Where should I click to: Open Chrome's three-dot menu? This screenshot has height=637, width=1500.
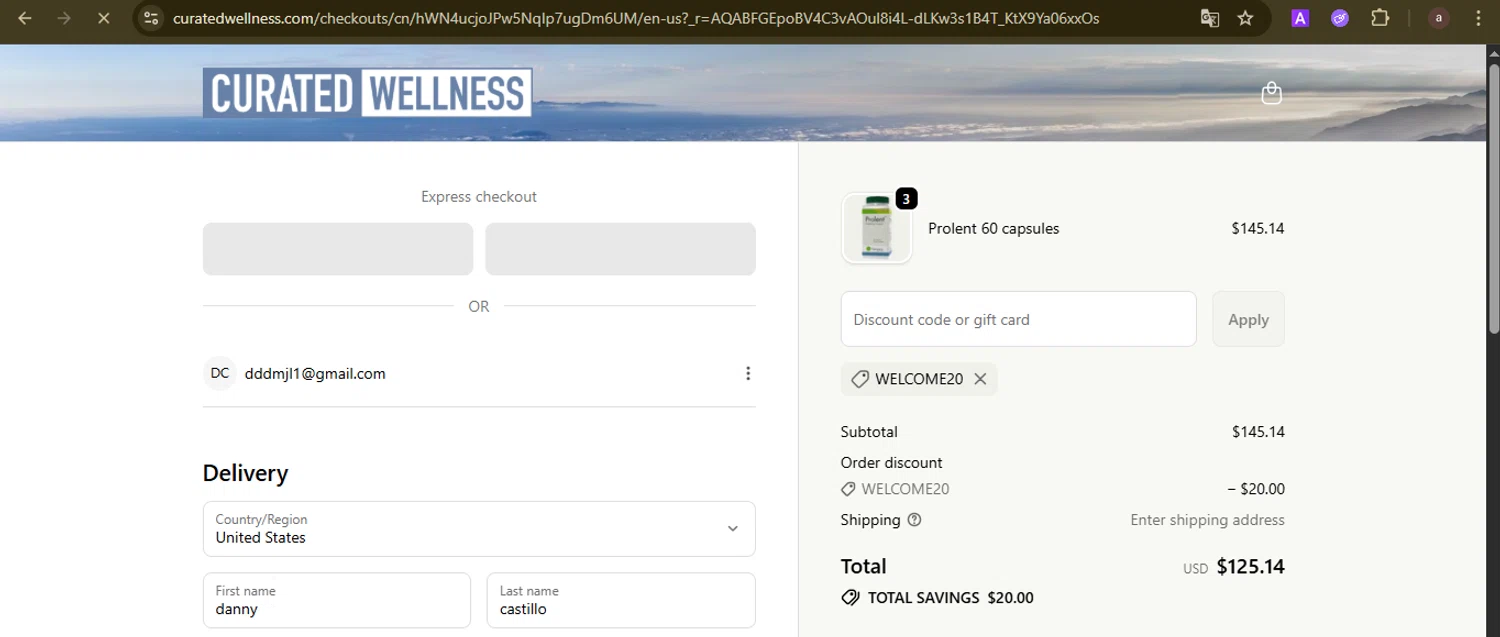pos(1478,18)
